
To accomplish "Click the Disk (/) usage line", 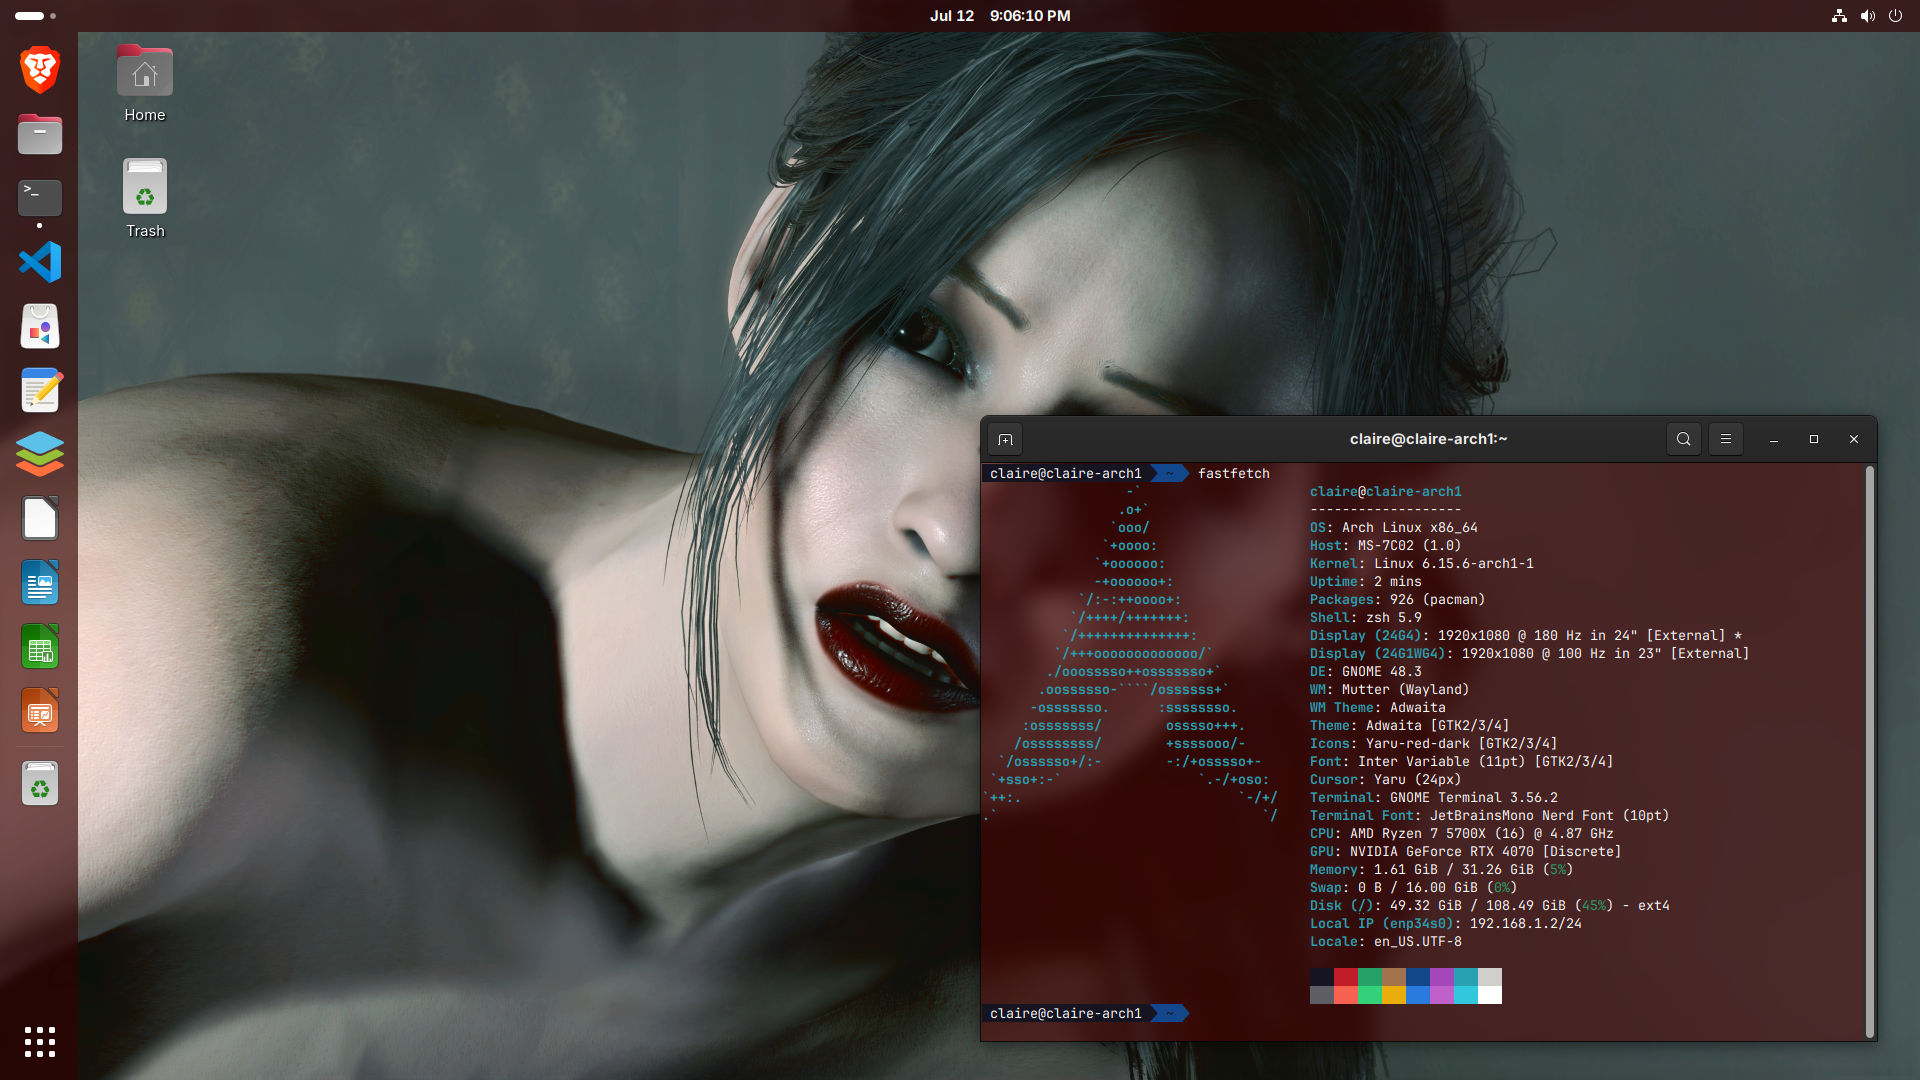I will [1490, 906].
